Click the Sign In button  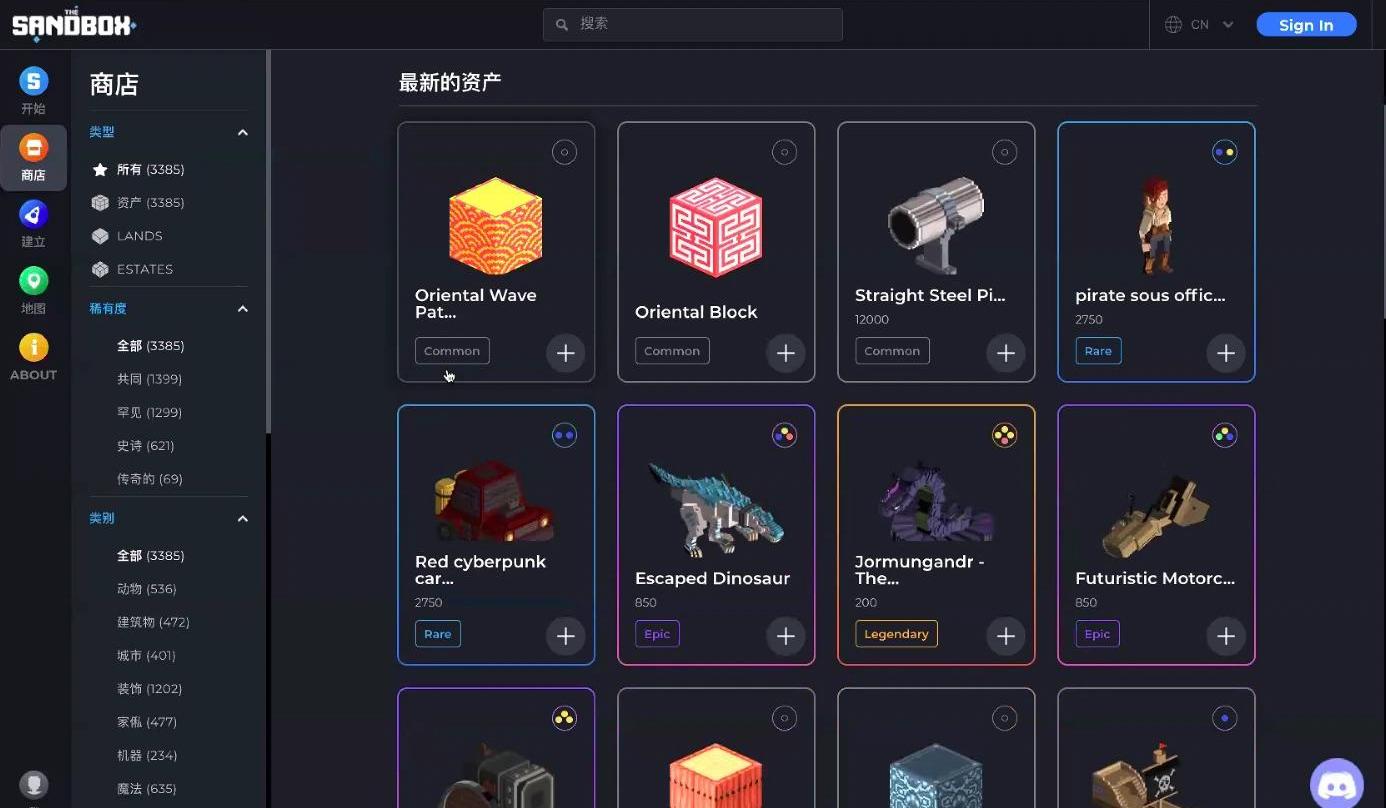coord(1306,25)
